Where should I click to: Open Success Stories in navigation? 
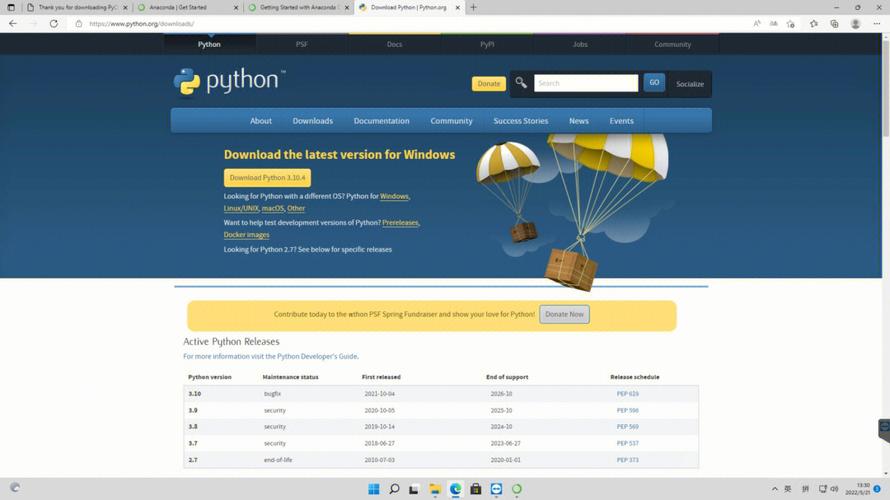coord(520,121)
